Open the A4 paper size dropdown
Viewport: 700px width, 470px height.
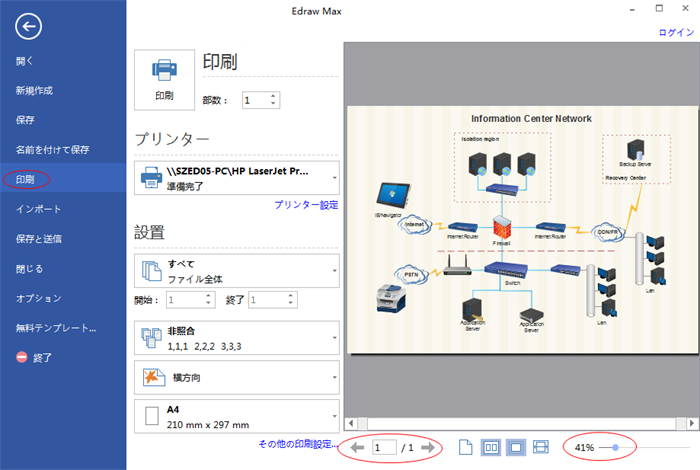[236, 416]
